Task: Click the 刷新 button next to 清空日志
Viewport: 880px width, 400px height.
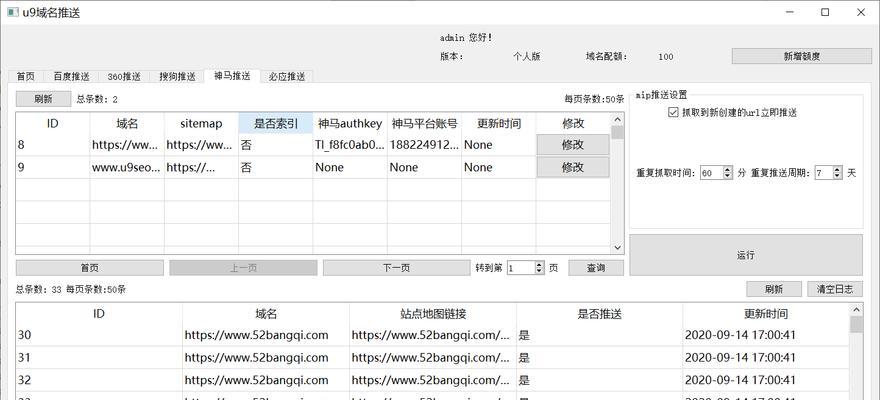Action: tap(774, 289)
